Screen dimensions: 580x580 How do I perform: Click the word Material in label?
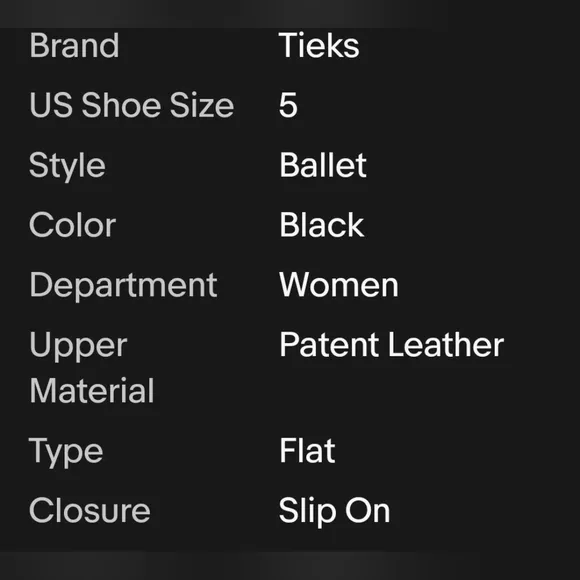click(92, 391)
